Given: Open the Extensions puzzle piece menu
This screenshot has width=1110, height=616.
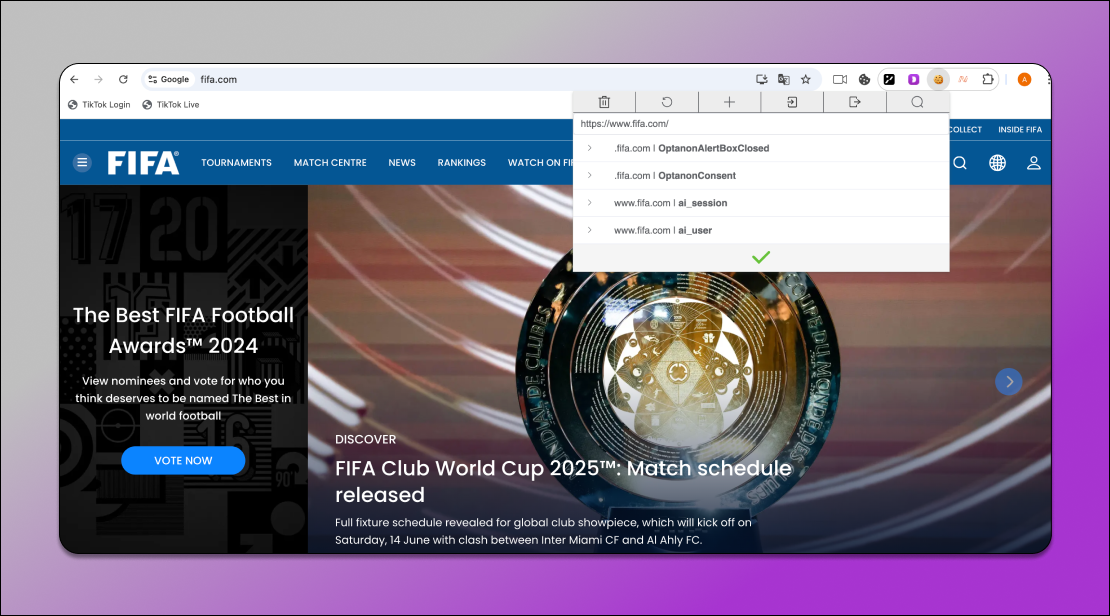Looking at the screenshot, I should pyautogui.click(x=988, y=79).
